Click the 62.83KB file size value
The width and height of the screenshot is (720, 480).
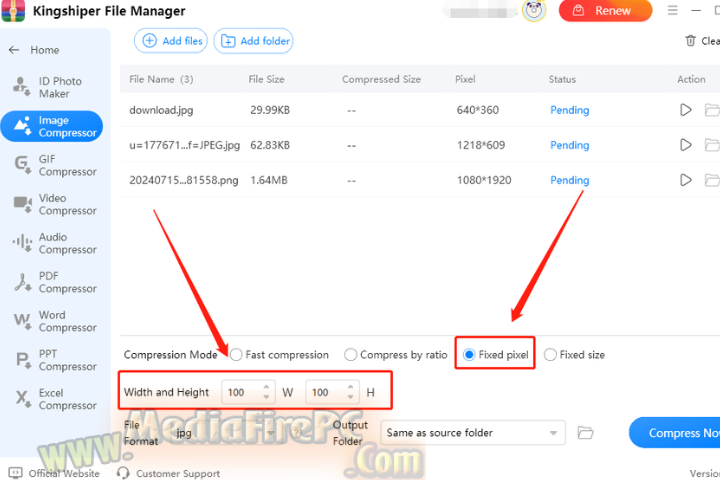click(x=270, y=145)
